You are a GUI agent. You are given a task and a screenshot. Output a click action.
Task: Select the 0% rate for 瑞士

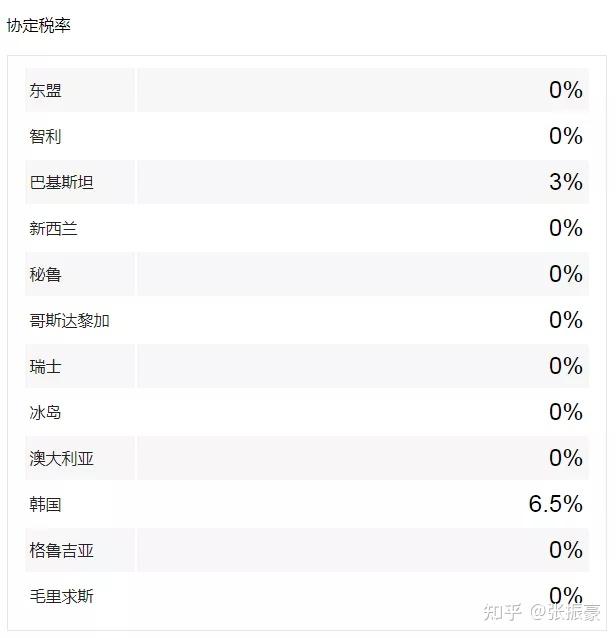coord(565,366)
